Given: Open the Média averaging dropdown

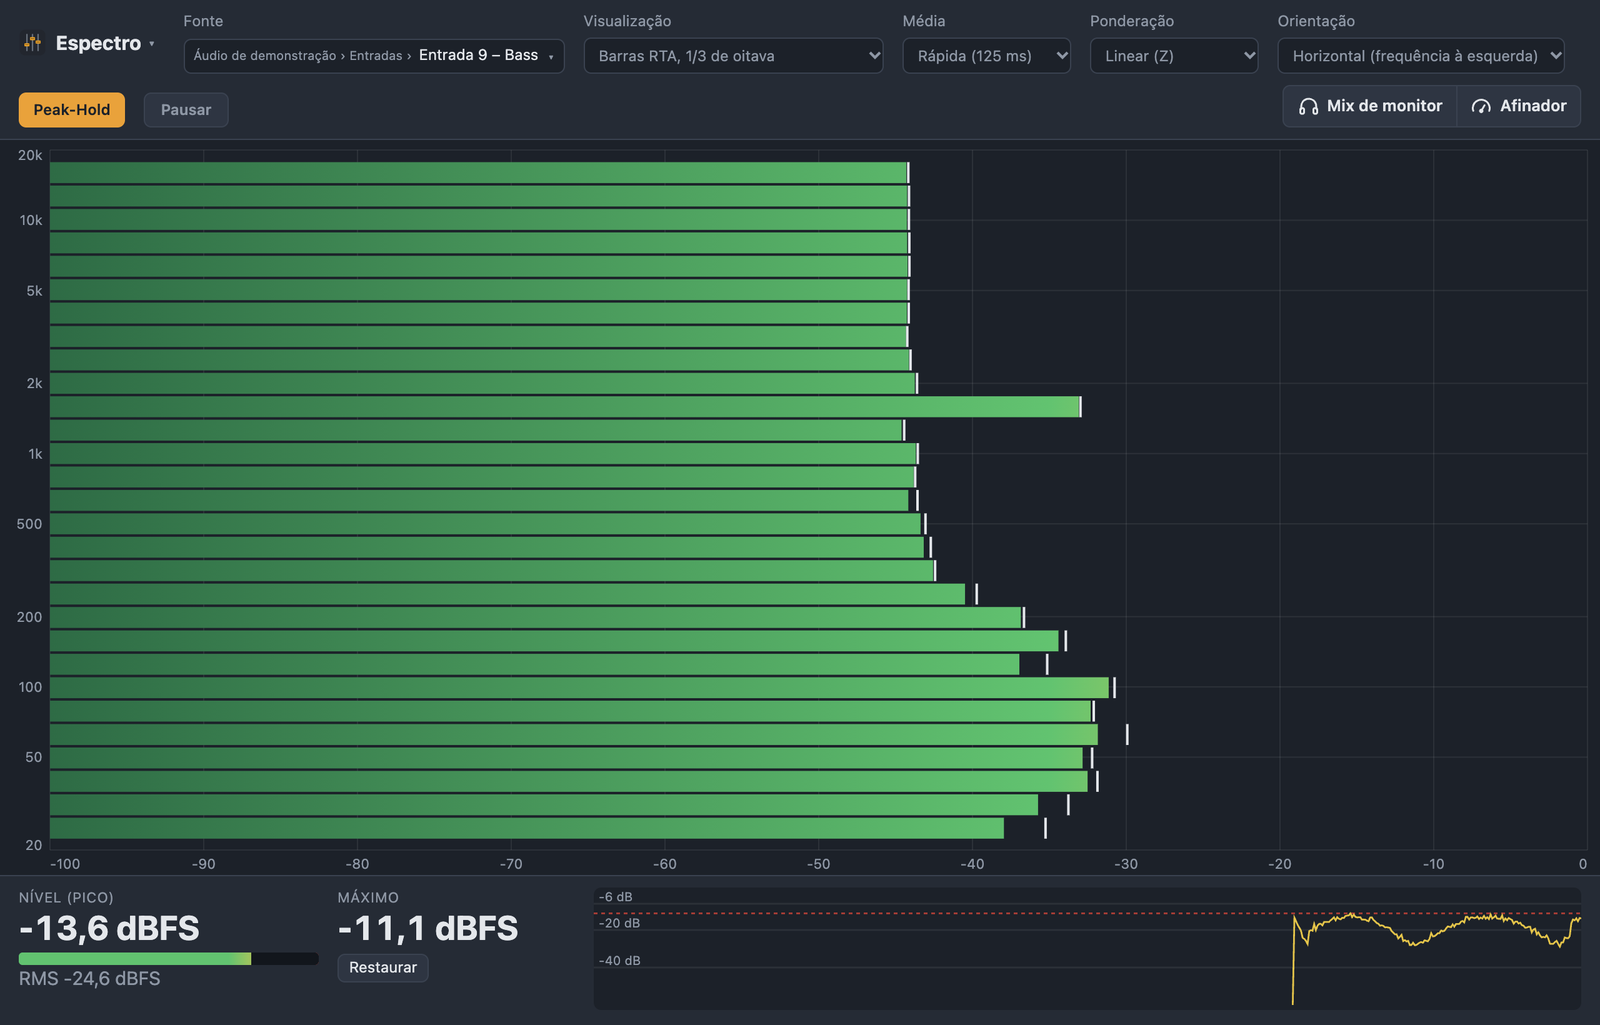Looking at the screenshot, I should click(x=986, y=56).
